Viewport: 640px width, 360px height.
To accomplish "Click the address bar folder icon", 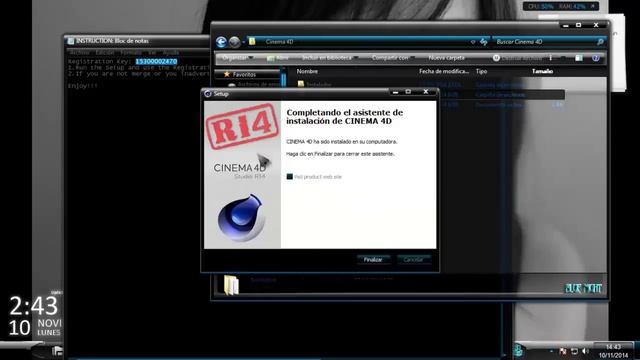I will point(252,42).
